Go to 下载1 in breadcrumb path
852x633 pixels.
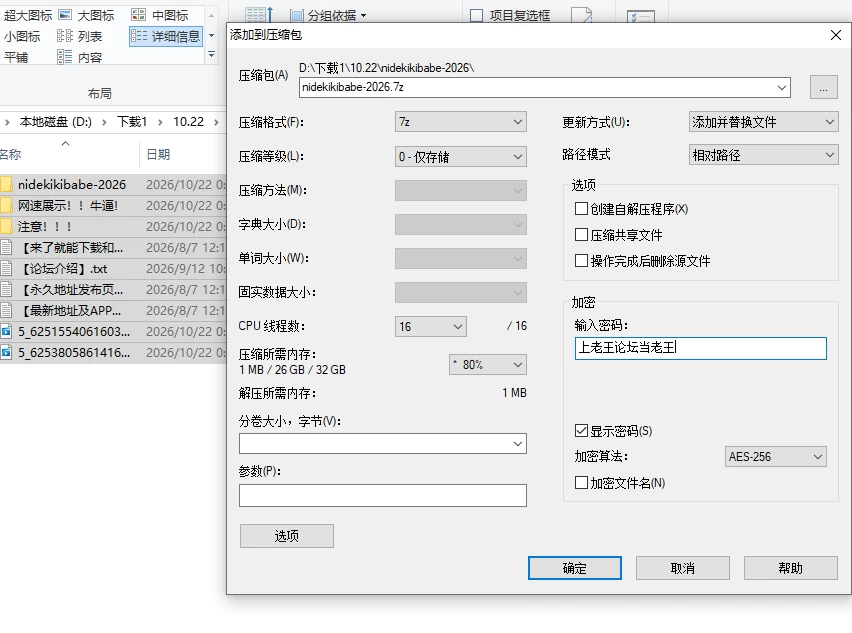(x=132, y=122)
